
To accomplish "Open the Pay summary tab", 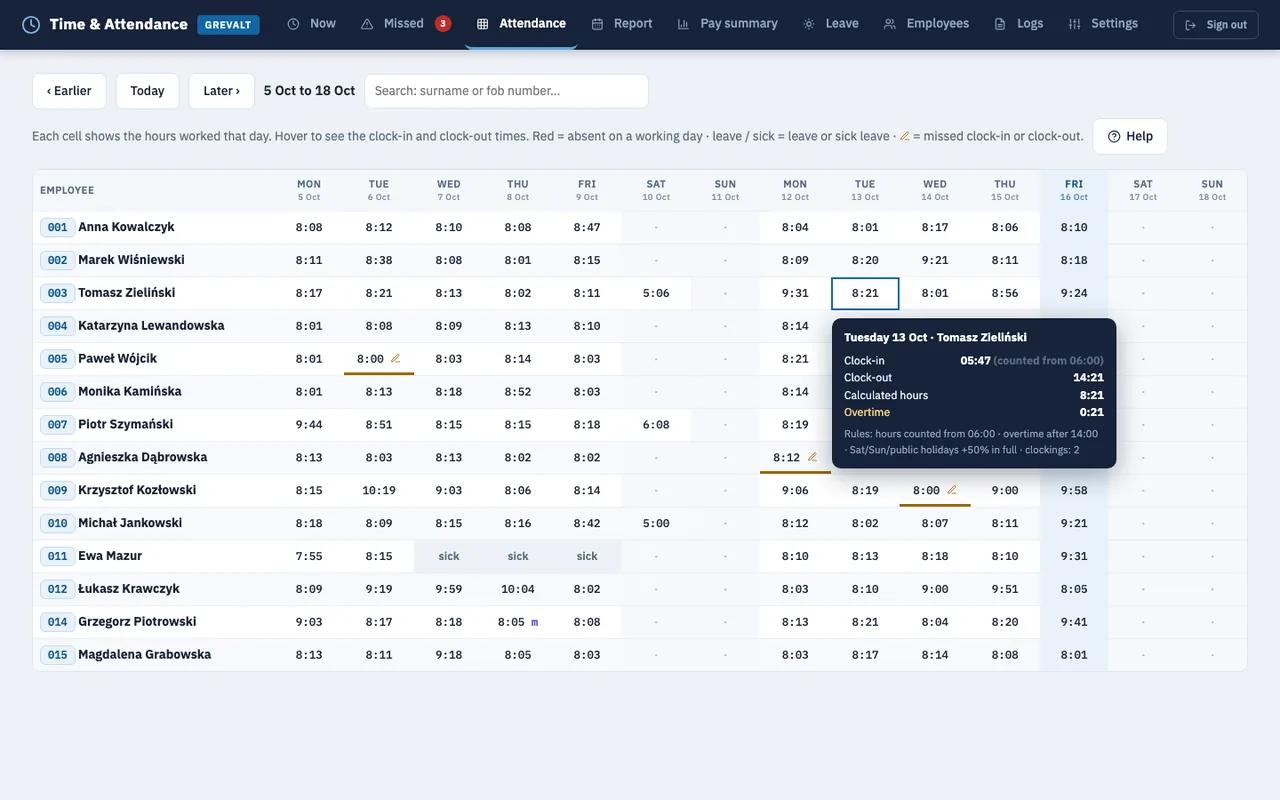I will coord(727,24).
